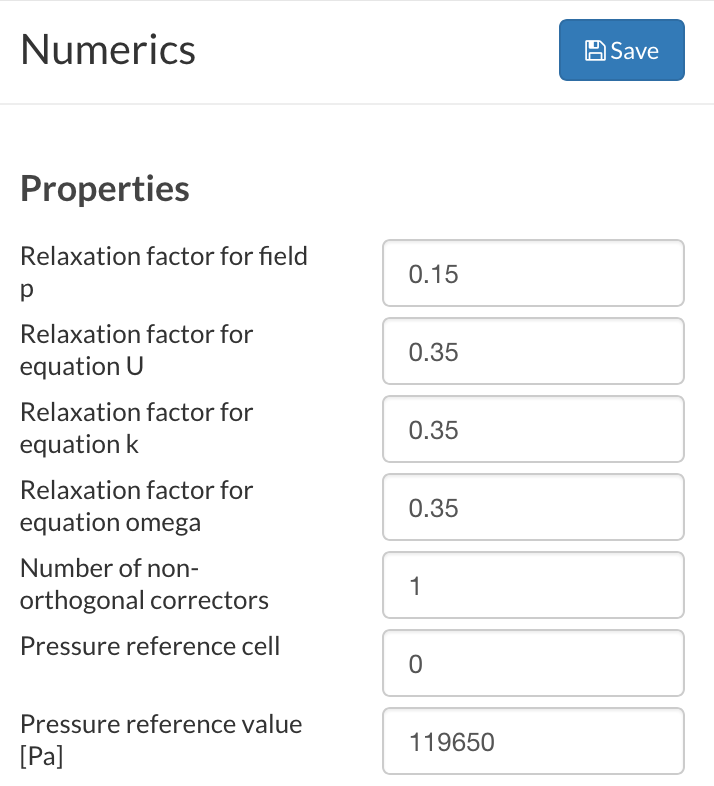
Task: Edit the non-orthogonal correctors number field
Action: [x=533, y=585]
